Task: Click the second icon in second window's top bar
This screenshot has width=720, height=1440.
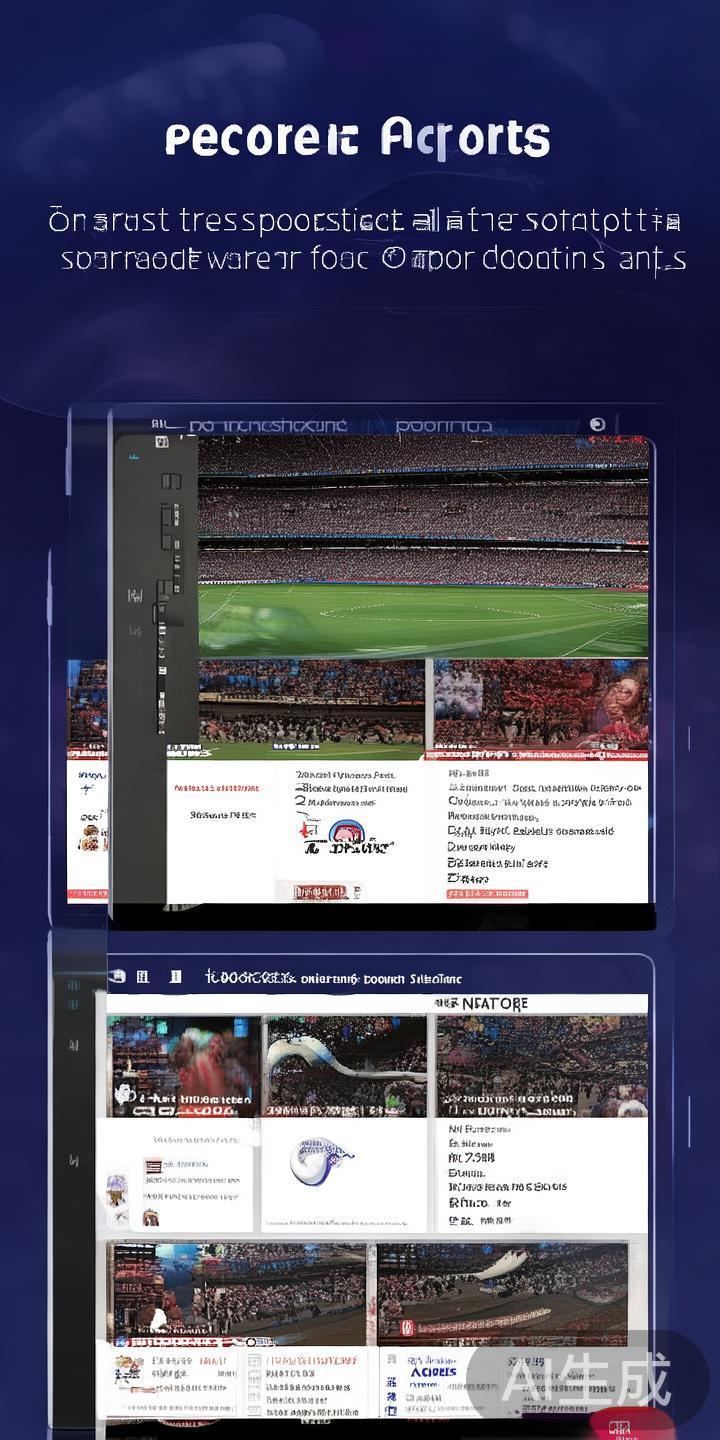Action: tap(143, 976)
